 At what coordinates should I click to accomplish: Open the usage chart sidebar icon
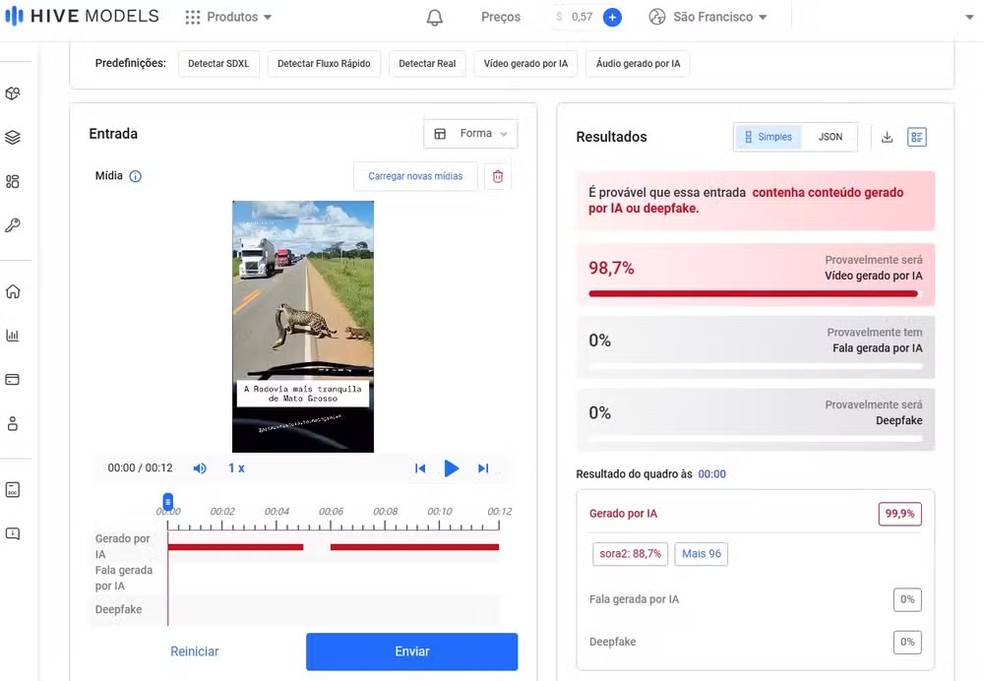click(x=13, y=335)
